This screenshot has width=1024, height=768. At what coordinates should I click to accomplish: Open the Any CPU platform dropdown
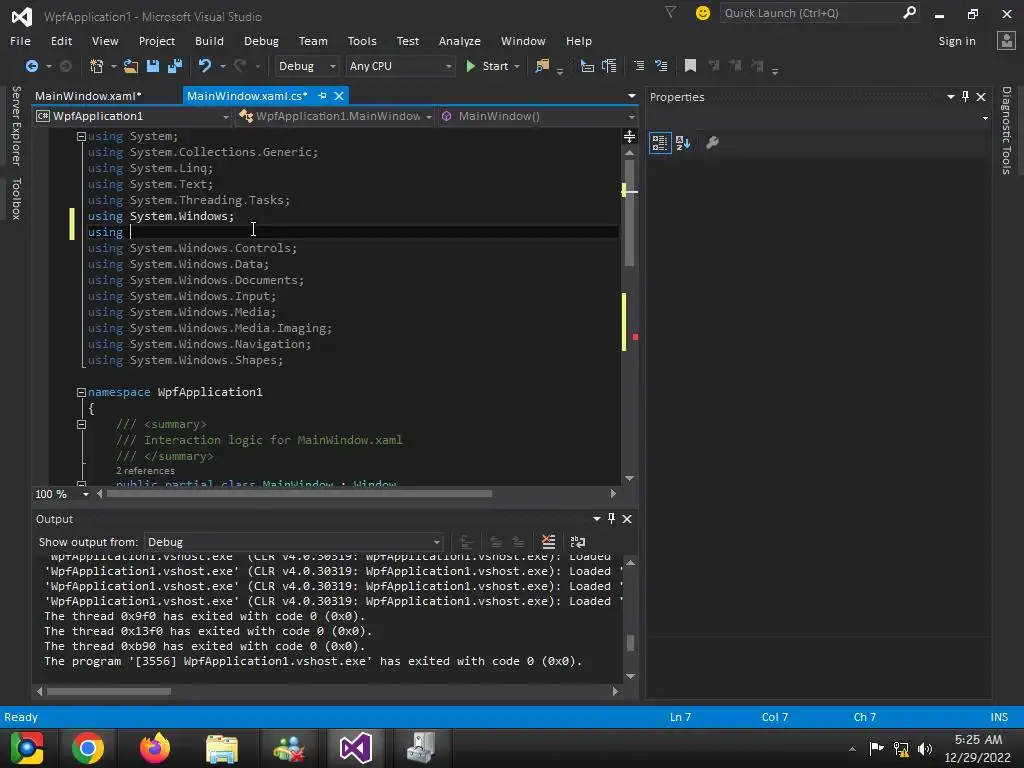pyautogui.click(x=400, y=66)
